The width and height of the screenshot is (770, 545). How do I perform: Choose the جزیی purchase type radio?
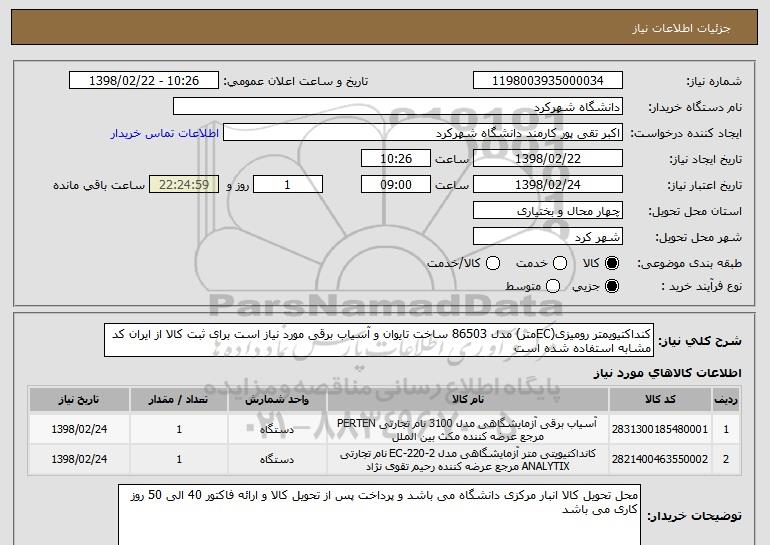[612, 286]
